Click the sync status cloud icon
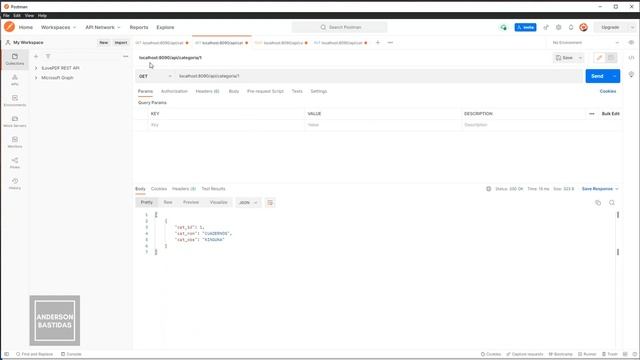The height and width of the screenshot is (360, 640). [x=504, y=27]
